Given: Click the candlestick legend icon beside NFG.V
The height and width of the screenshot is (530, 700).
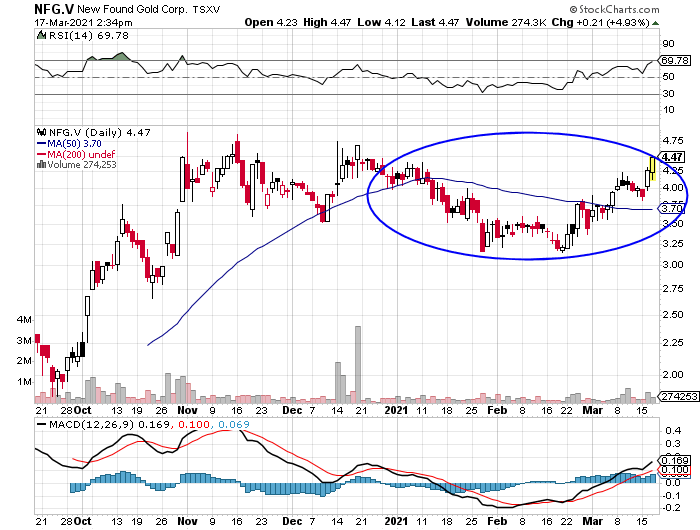Looking at the screenshot, I should tap(42, 132).
